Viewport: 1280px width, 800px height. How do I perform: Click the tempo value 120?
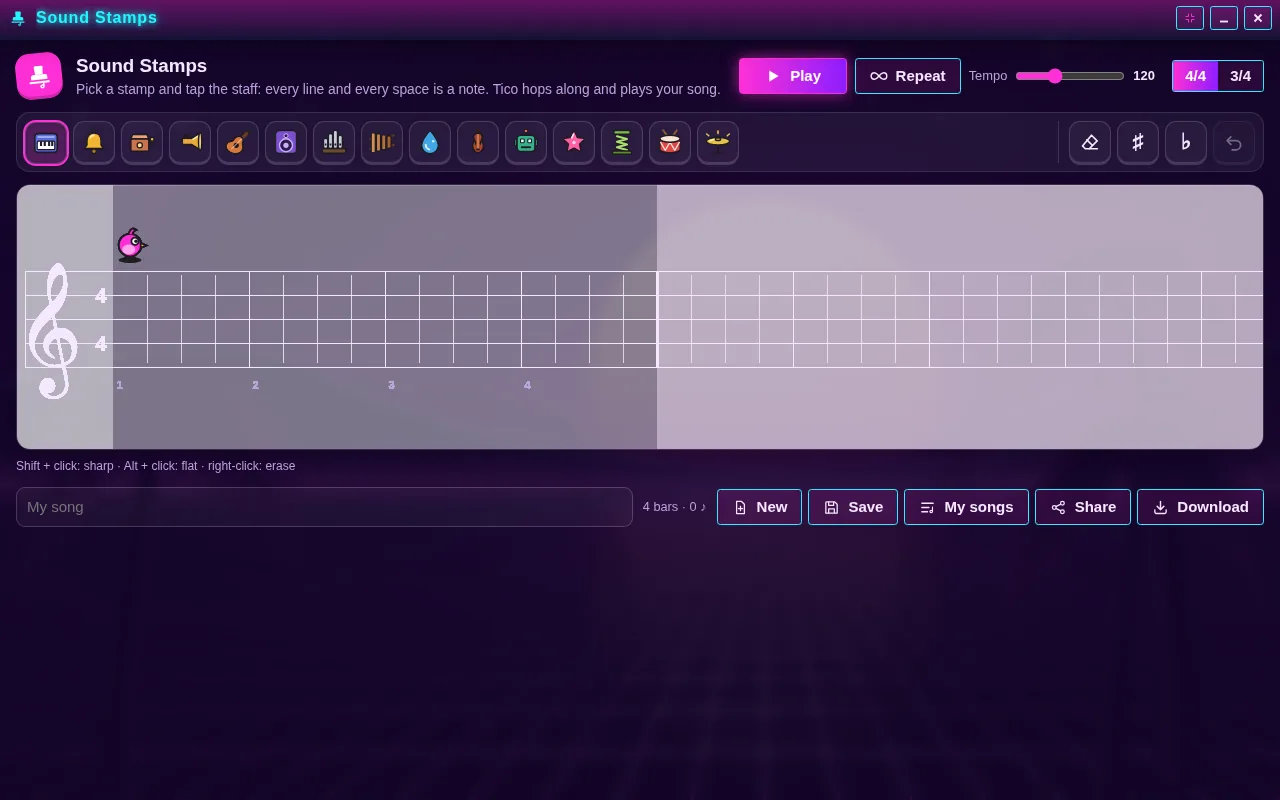coord(1144,76)
